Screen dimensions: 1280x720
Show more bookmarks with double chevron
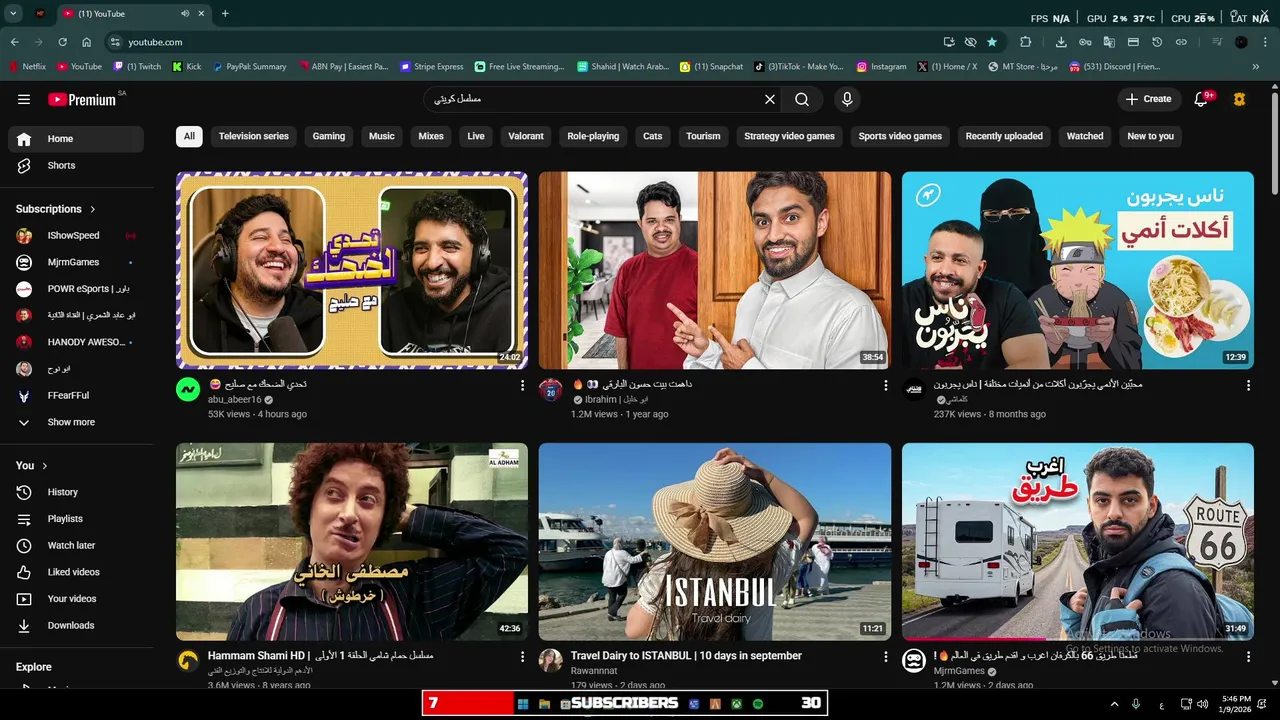pyautogui.click(x=1256, y=67)
